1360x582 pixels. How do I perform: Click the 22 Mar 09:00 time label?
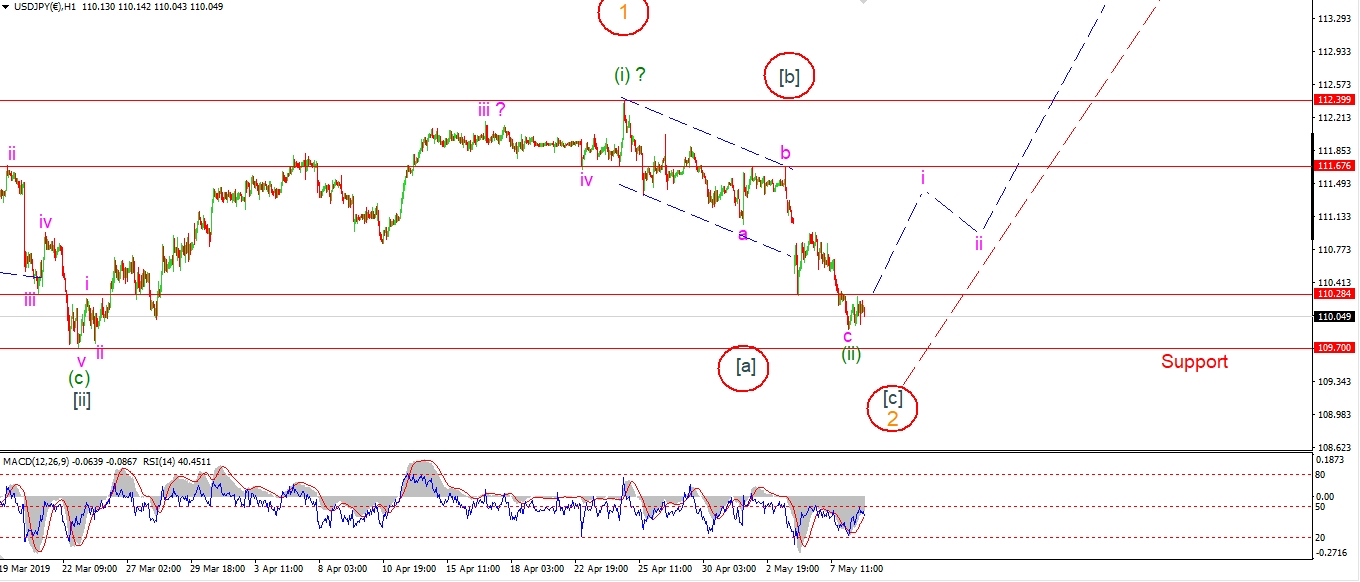click(x=90, y=568)
